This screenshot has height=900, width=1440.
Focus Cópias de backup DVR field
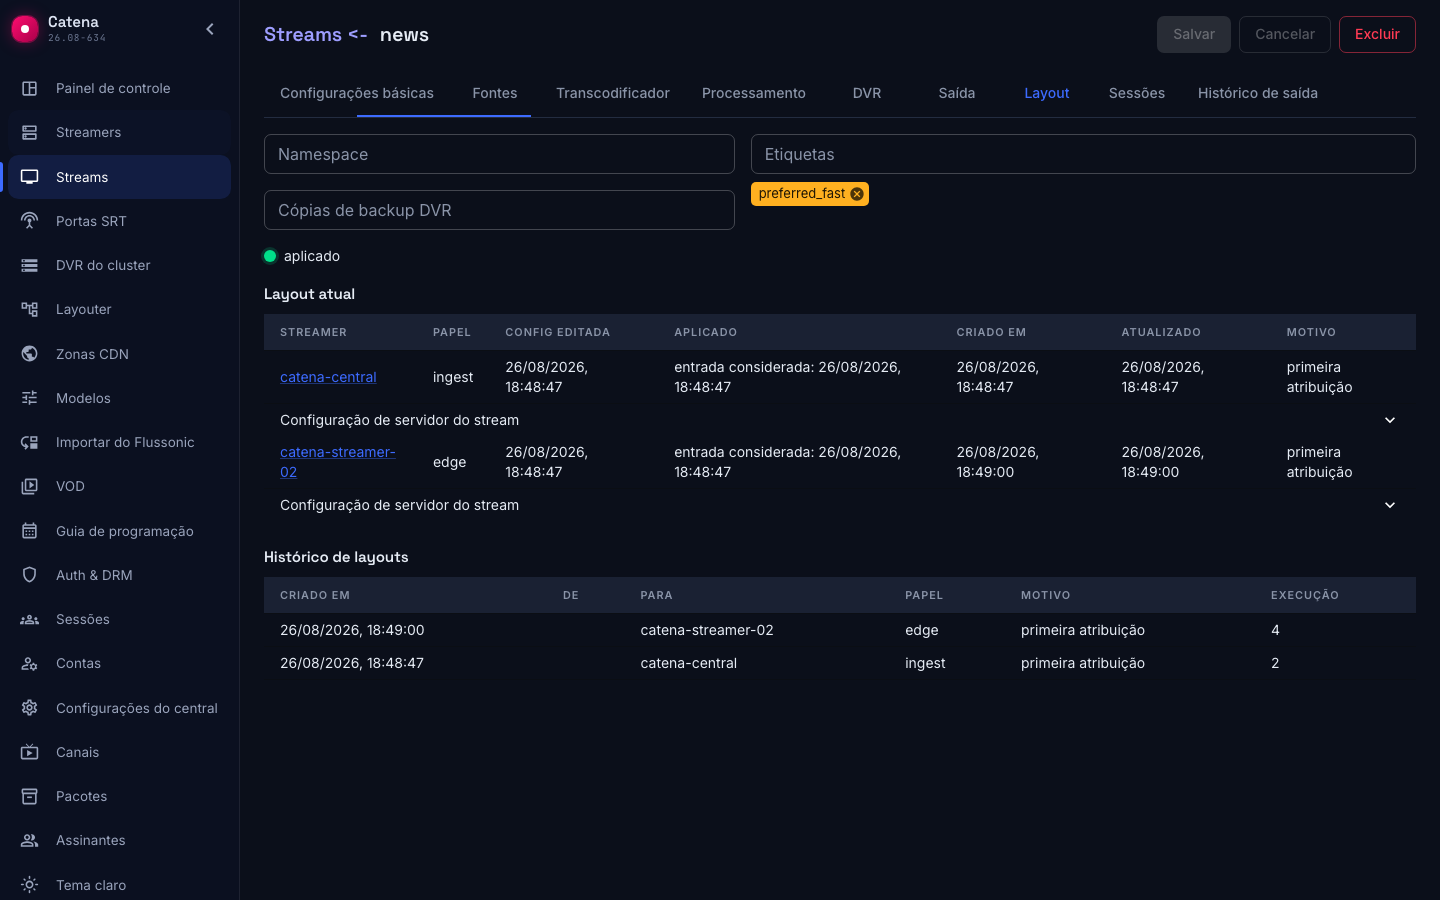[499, 210]
